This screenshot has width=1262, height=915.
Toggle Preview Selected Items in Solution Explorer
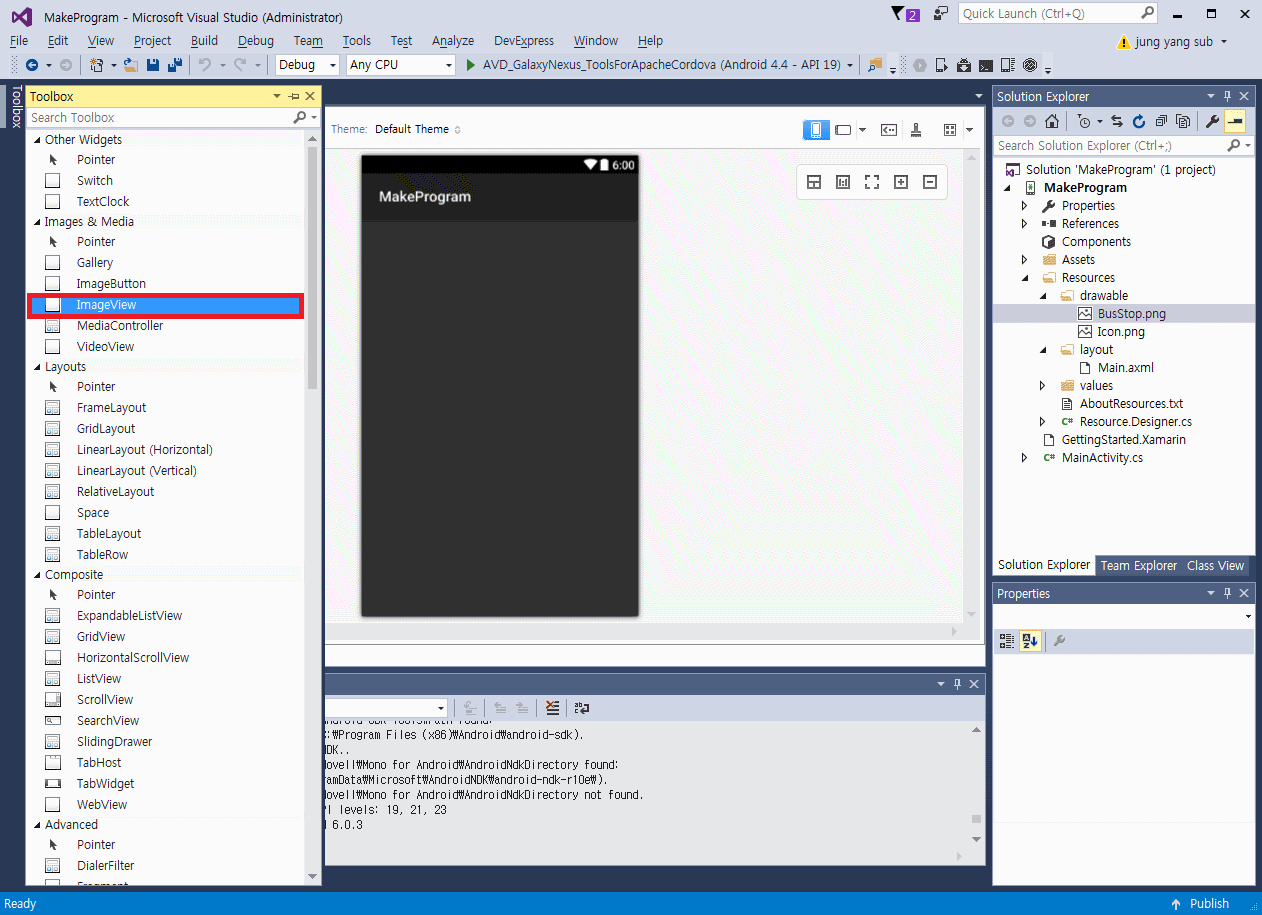pyautogui.click(x=1235, y=121)
